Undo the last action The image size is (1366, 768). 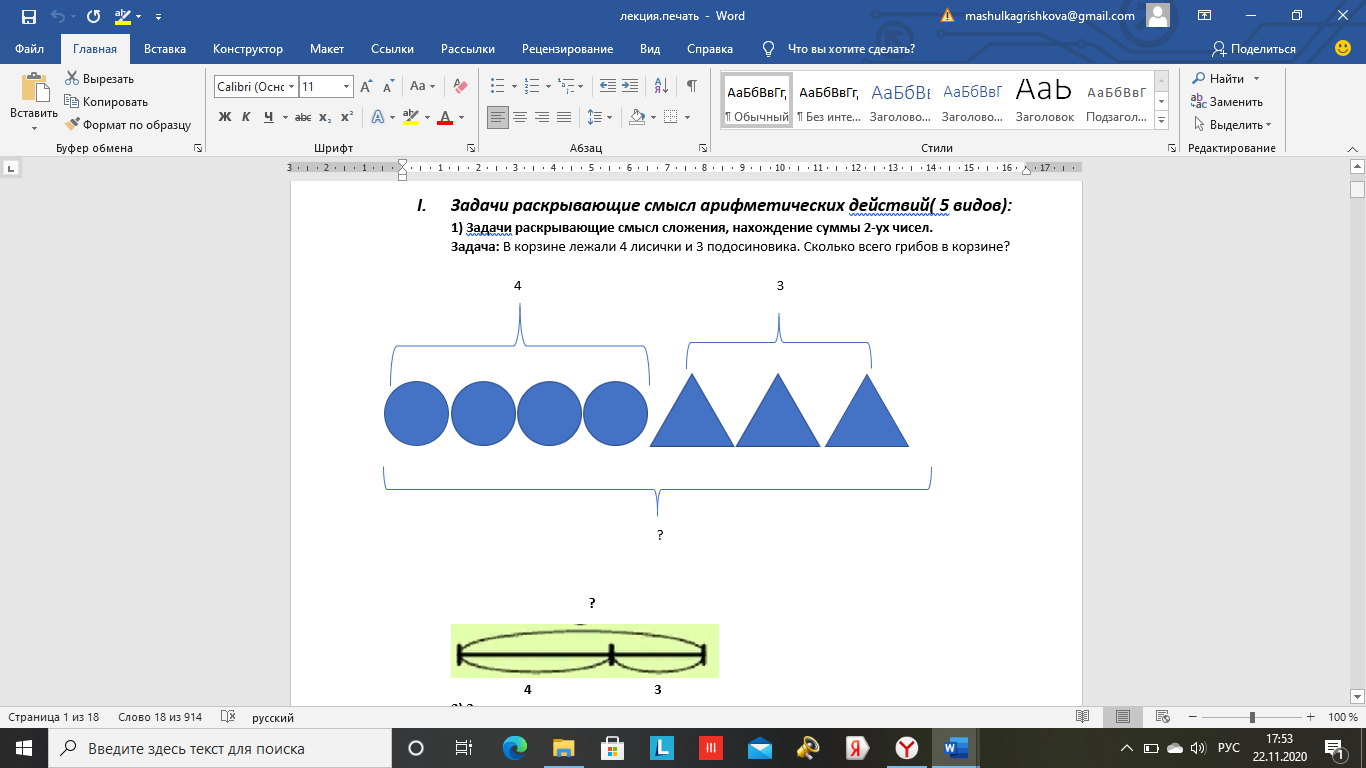pyautogui.click(x=58, y=16)
